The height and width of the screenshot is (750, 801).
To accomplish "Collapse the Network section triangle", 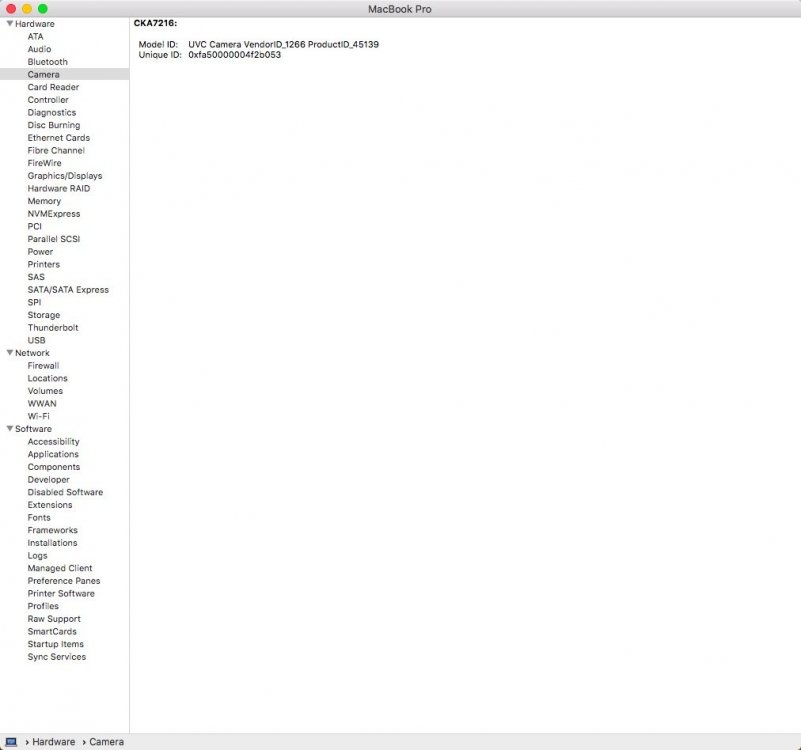I will 10,353.
